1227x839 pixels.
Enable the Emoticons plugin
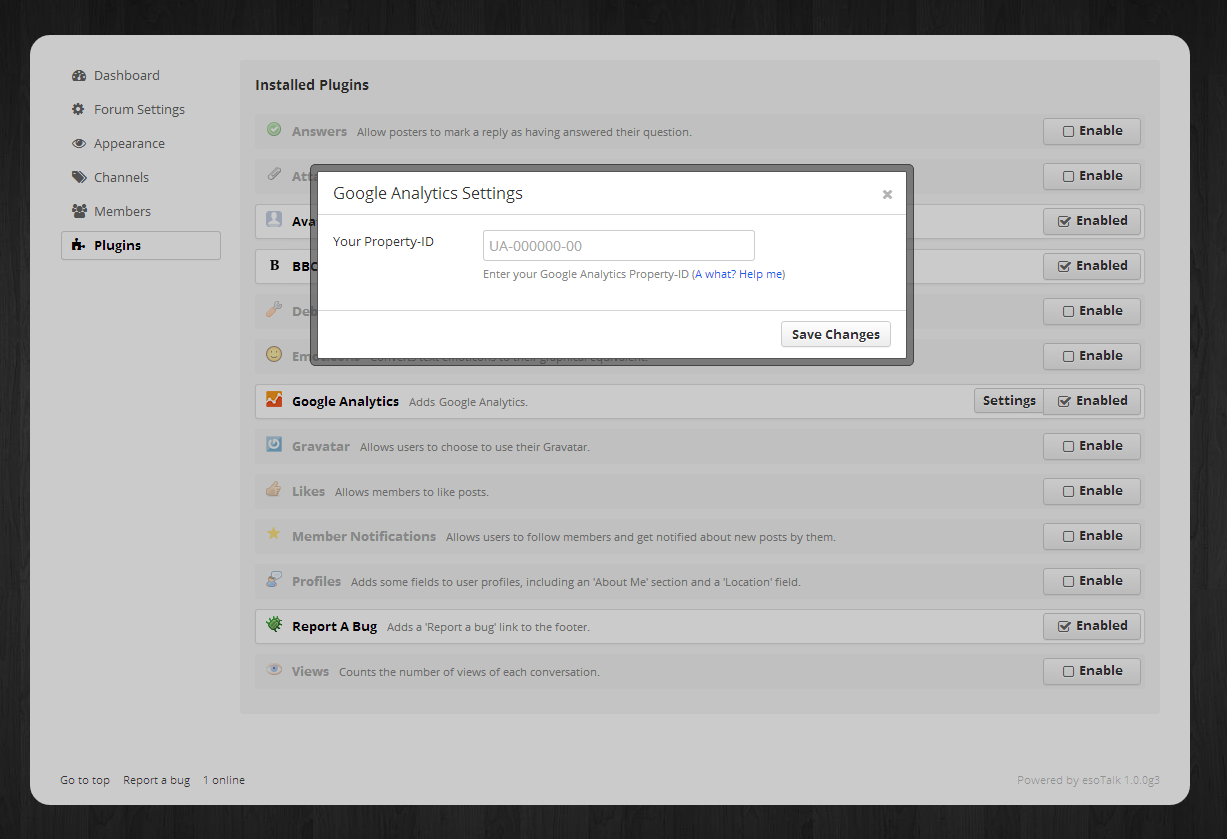pos(1092,356)
